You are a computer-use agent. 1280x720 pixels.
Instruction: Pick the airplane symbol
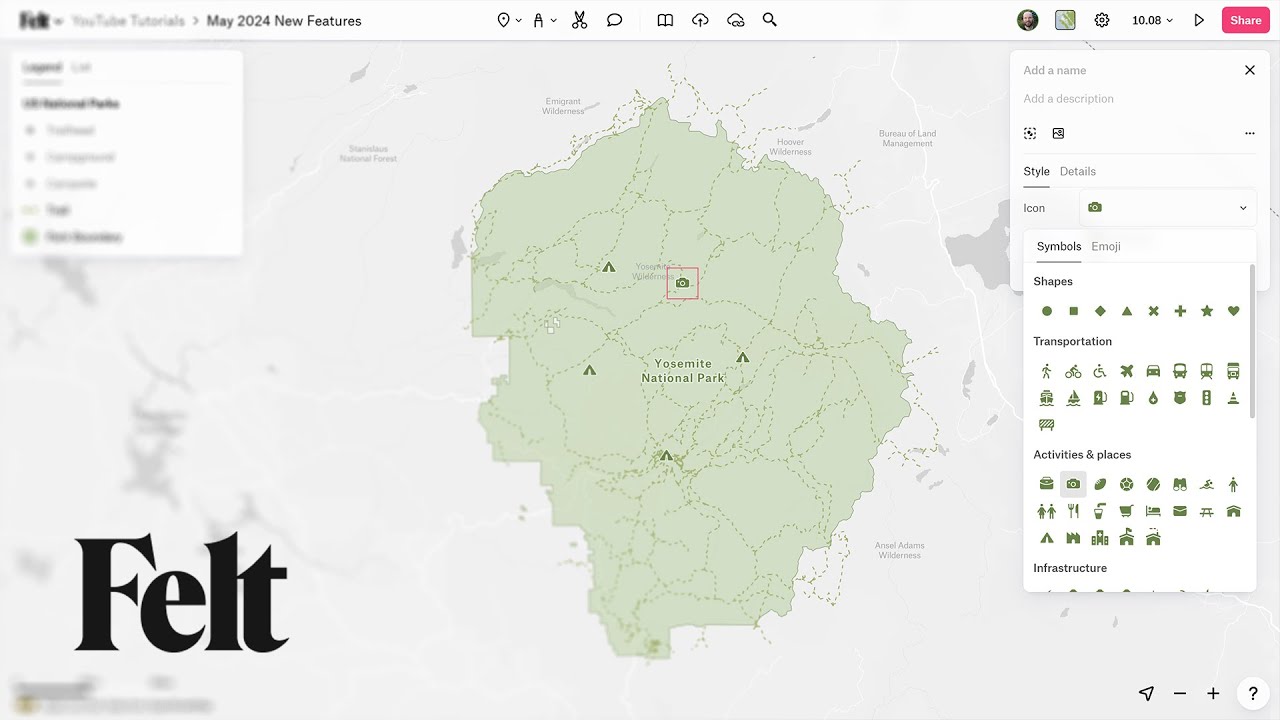pyautogui.click(x=1127, y=371)
